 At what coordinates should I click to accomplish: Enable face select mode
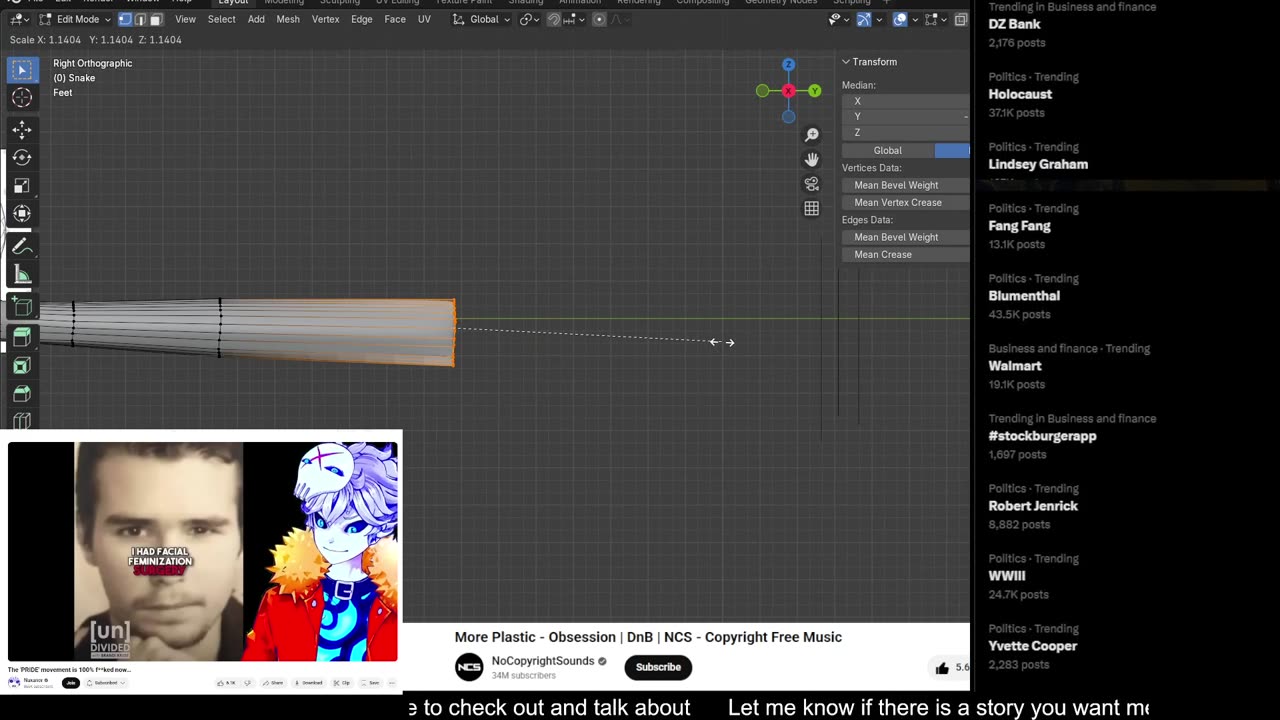point(155,19)
